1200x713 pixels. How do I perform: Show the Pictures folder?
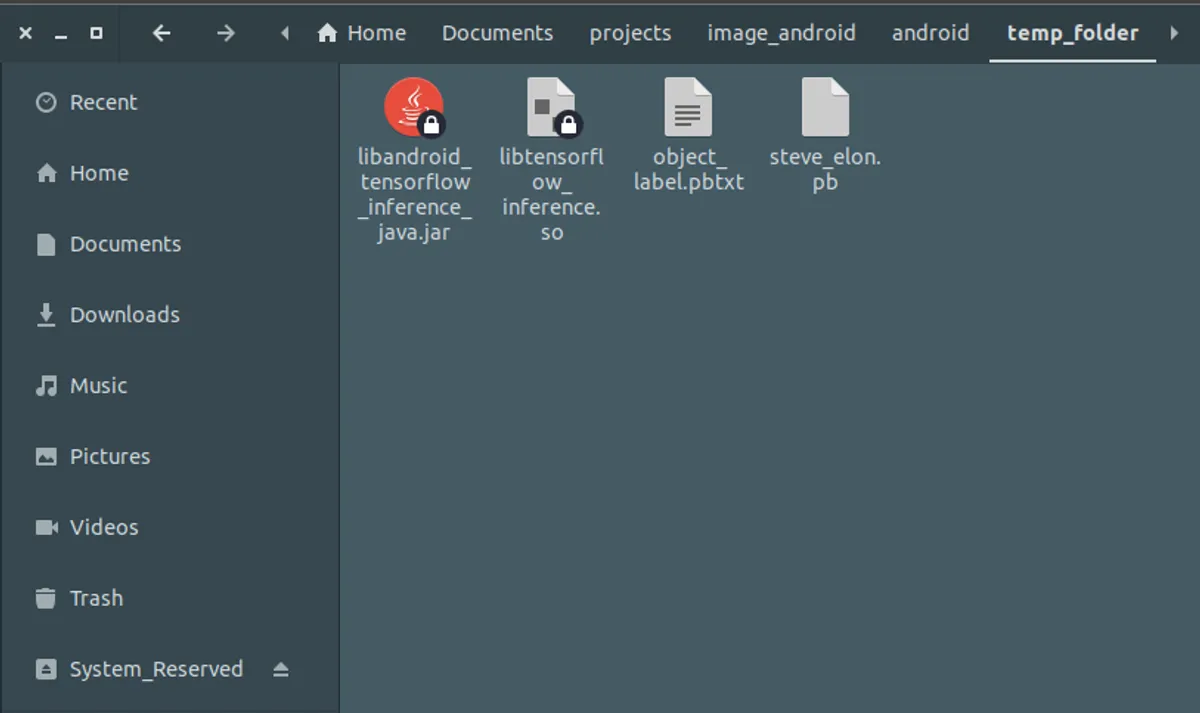pyautogui.click(x=109, y=457)
